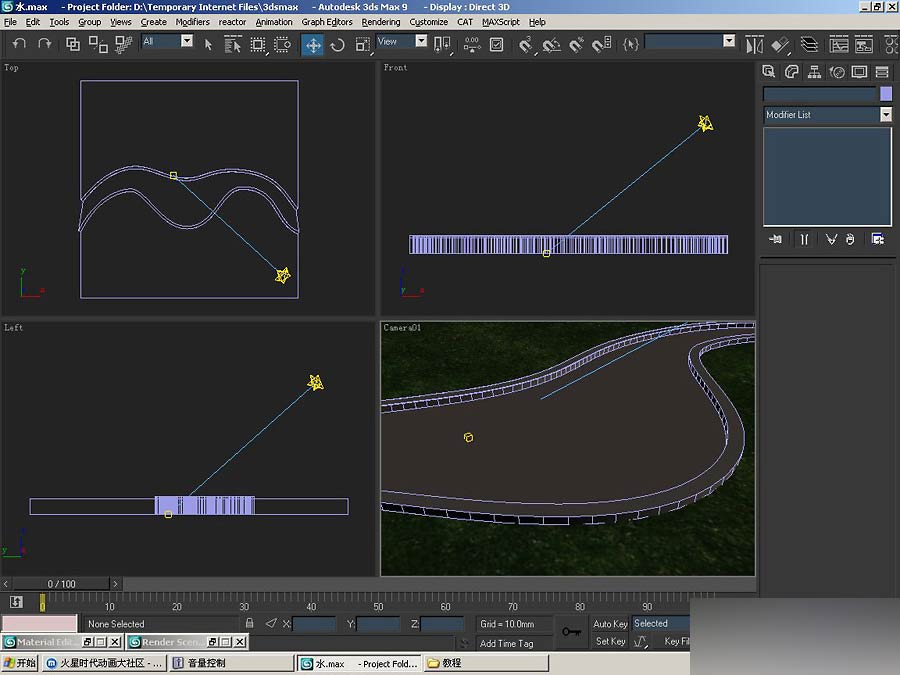Open the Select by Name list

point(233,44)
